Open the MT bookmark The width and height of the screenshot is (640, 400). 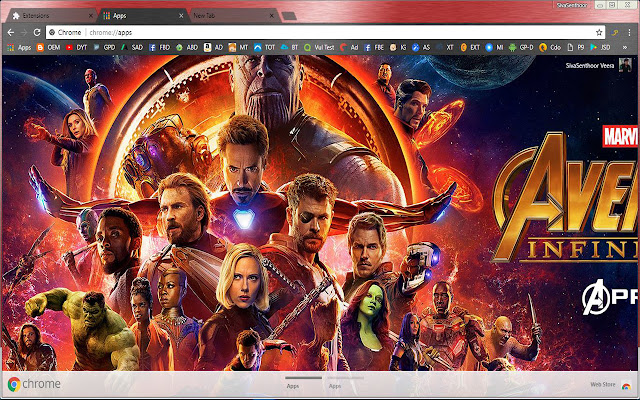[238, 47]
